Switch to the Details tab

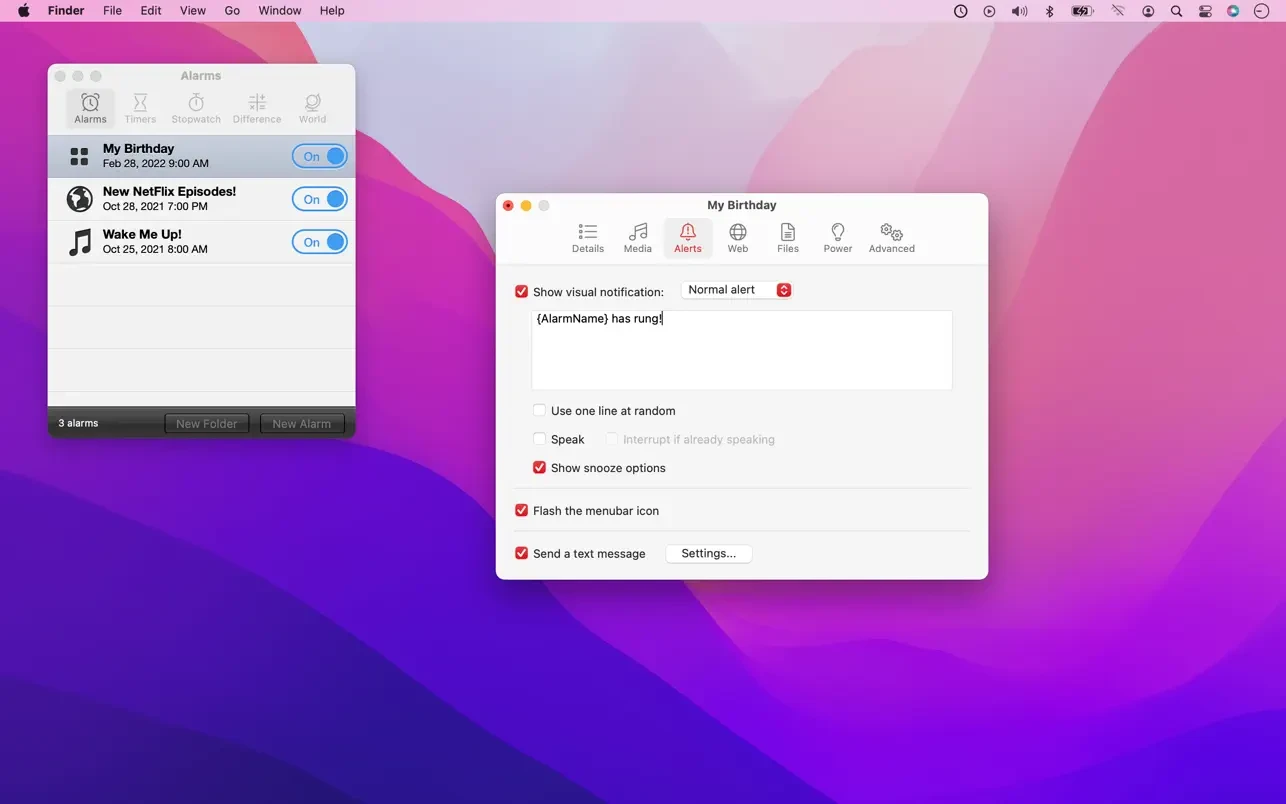pos(588,238)
